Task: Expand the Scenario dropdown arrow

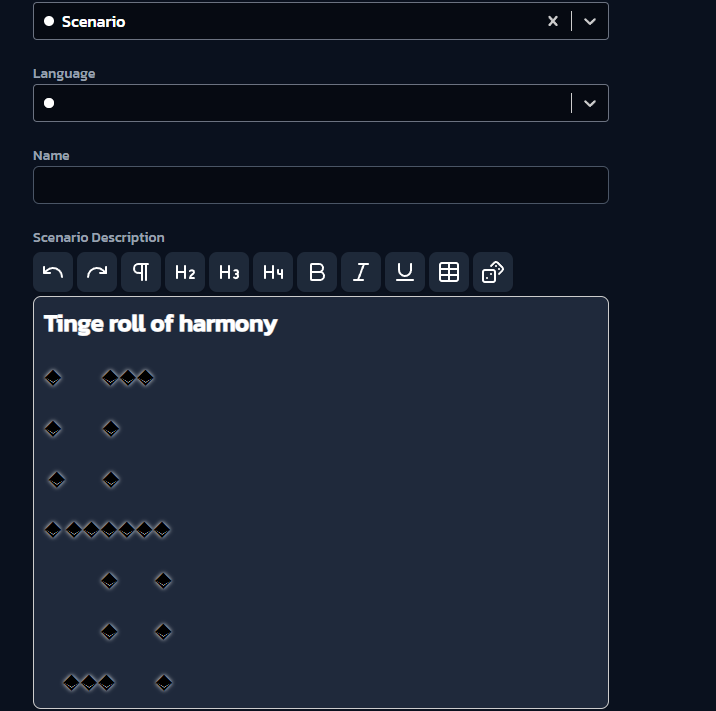Action: (x=590, y=21)
